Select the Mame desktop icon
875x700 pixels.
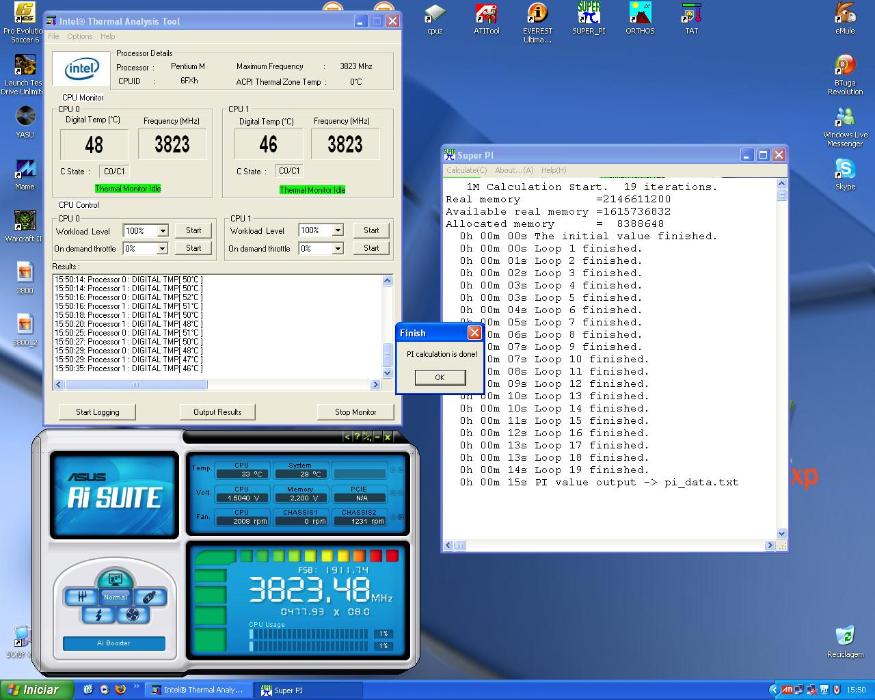tap(25, 174)
